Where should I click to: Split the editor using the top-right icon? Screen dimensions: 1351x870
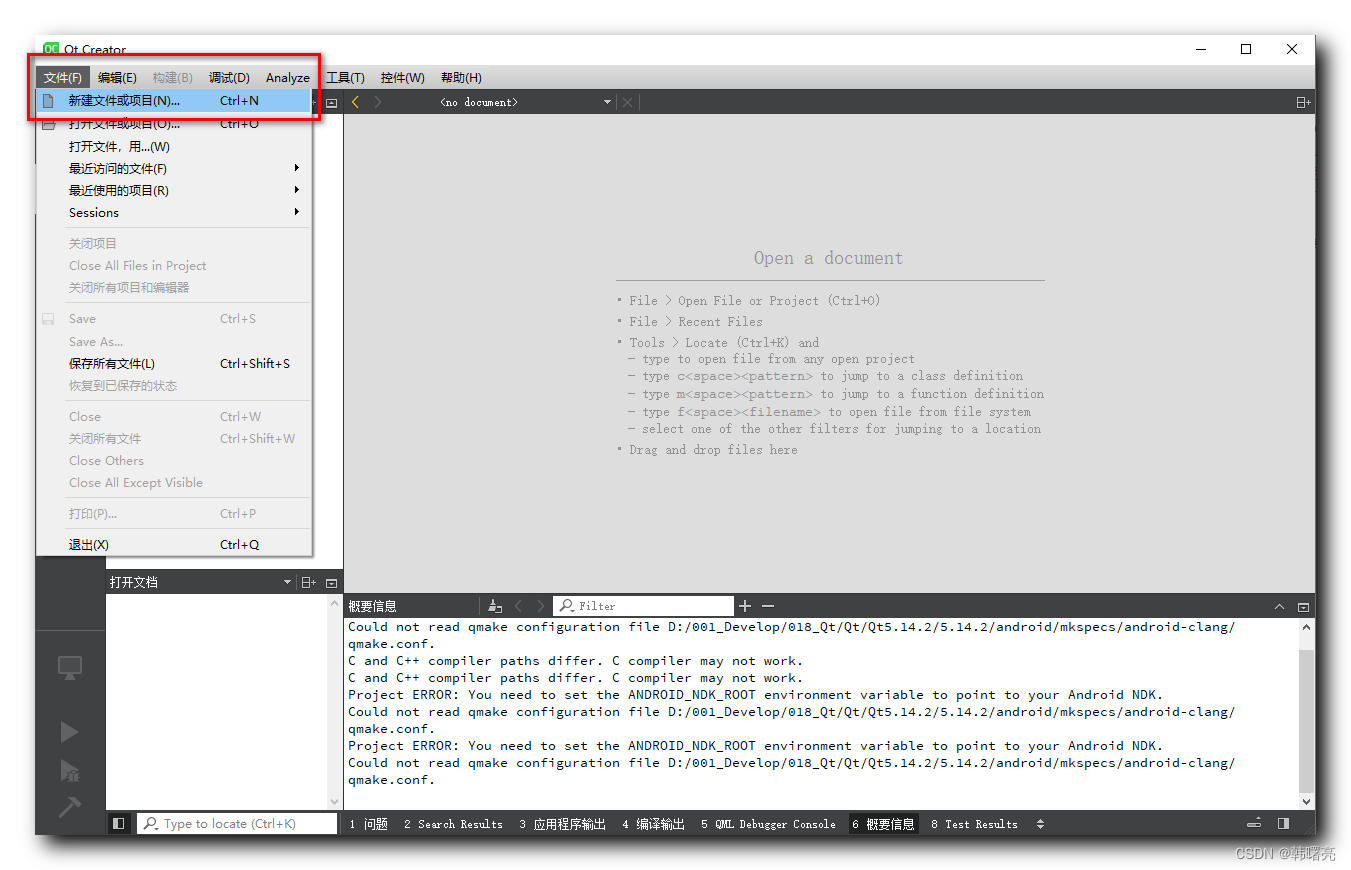(x=1303, y=101)
